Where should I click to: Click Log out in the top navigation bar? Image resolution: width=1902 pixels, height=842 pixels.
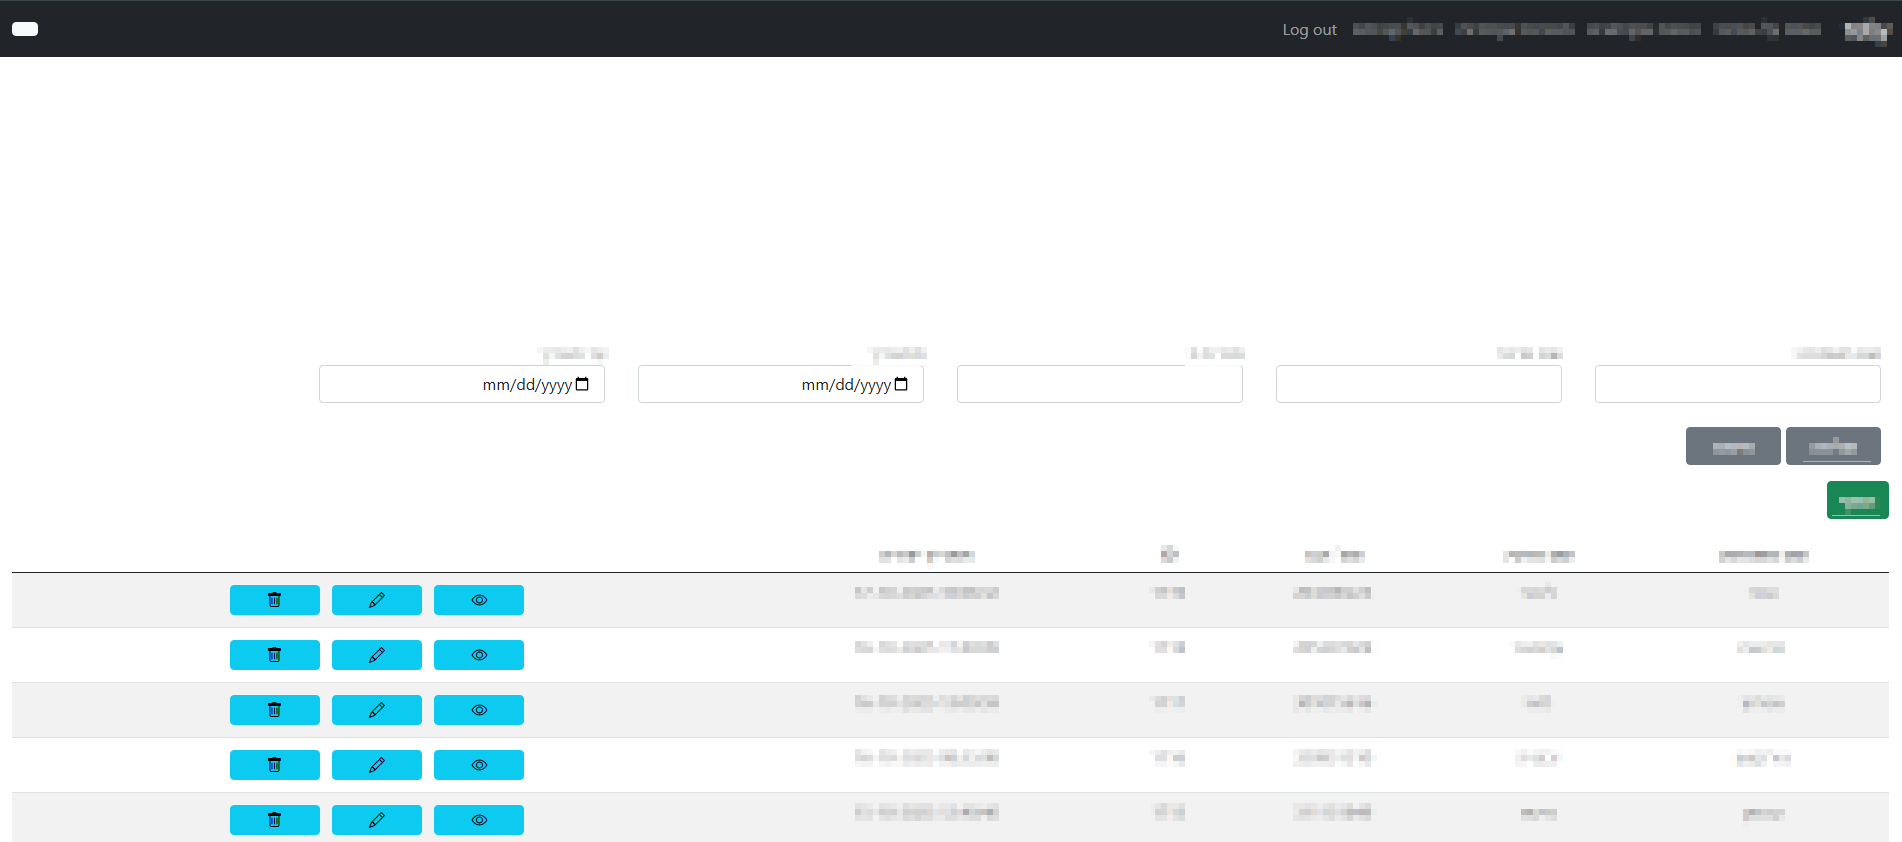point(1309,30)
